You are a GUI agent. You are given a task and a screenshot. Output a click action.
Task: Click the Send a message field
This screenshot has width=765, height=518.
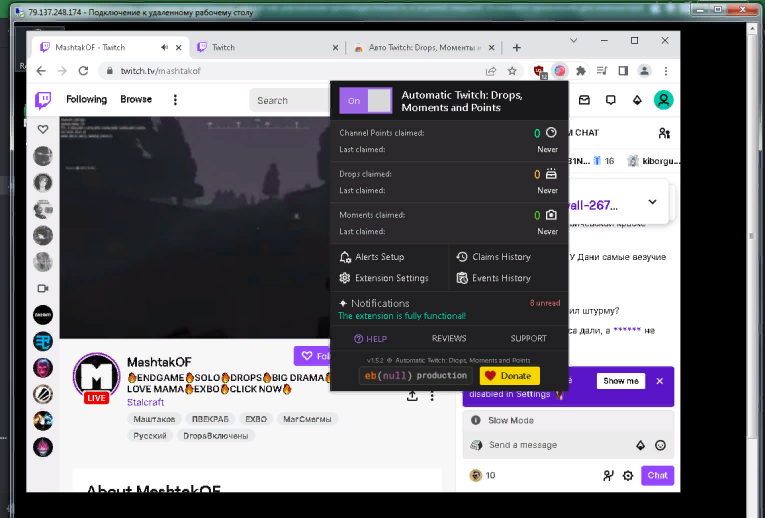551,445
